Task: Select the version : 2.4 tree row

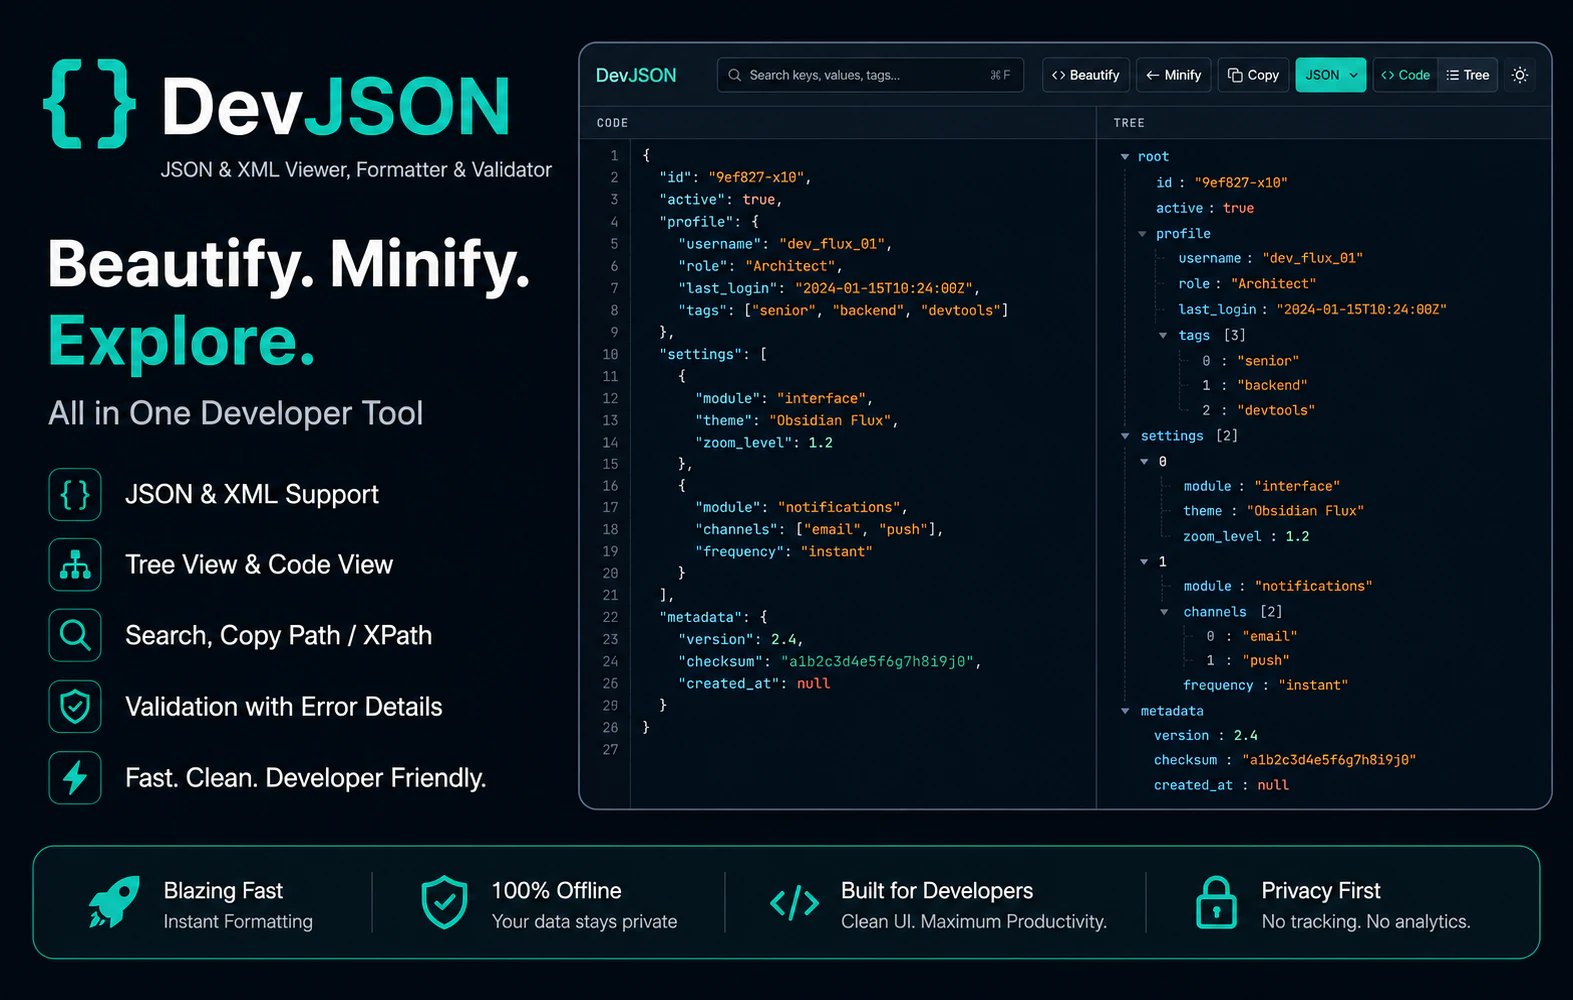Action: click(x=1206, y=736)
